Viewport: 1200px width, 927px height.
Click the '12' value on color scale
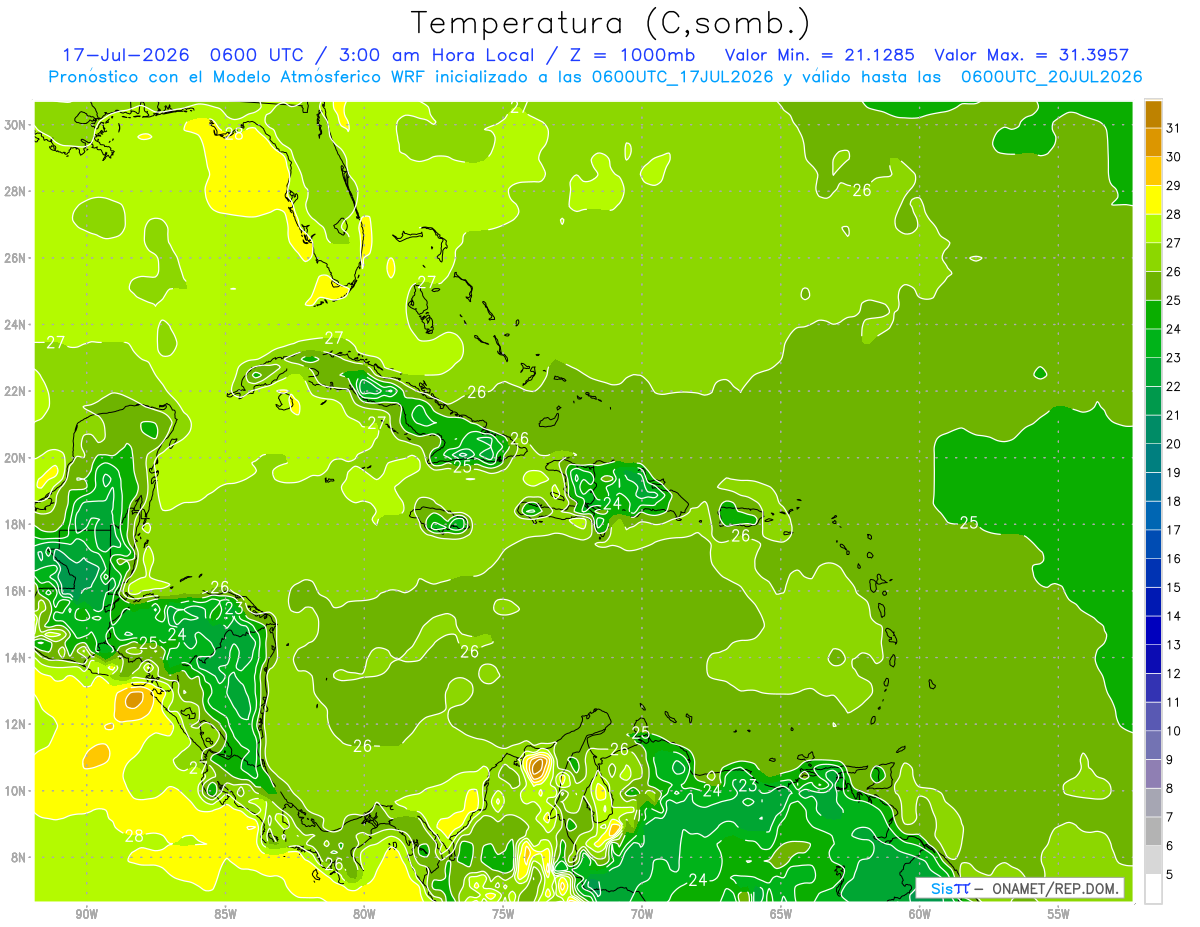1174,674
